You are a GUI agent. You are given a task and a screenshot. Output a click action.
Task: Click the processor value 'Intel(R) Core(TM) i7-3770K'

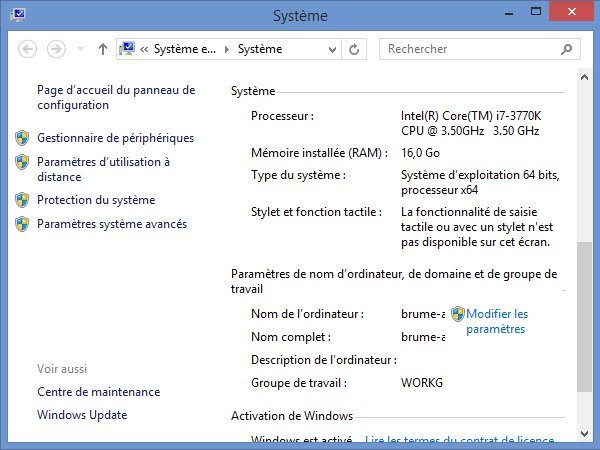(471, 116)
